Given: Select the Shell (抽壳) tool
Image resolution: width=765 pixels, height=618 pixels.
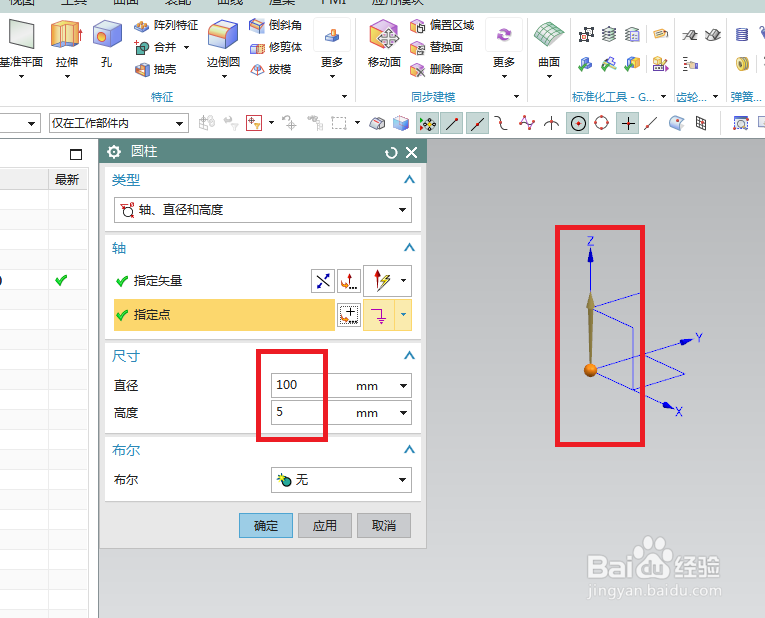Looking at the screenshot, I should (x=156, y=69).
